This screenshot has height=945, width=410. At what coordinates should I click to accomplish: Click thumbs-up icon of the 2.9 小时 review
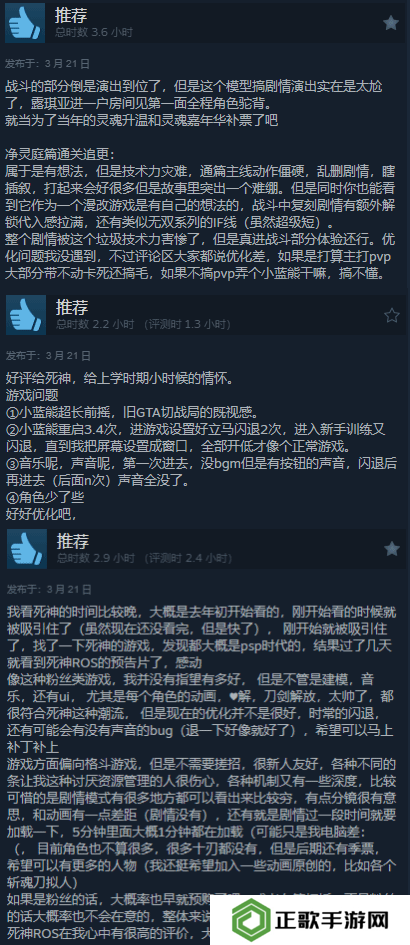pos(27,548)
